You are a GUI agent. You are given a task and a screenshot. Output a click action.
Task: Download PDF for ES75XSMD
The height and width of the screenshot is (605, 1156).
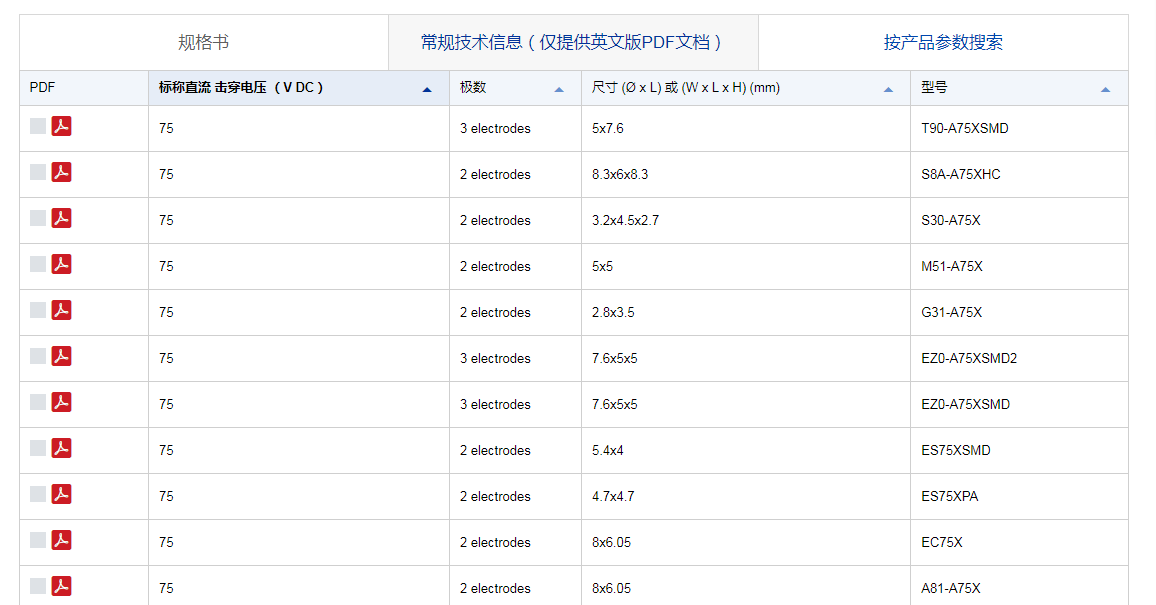(62, 449)
